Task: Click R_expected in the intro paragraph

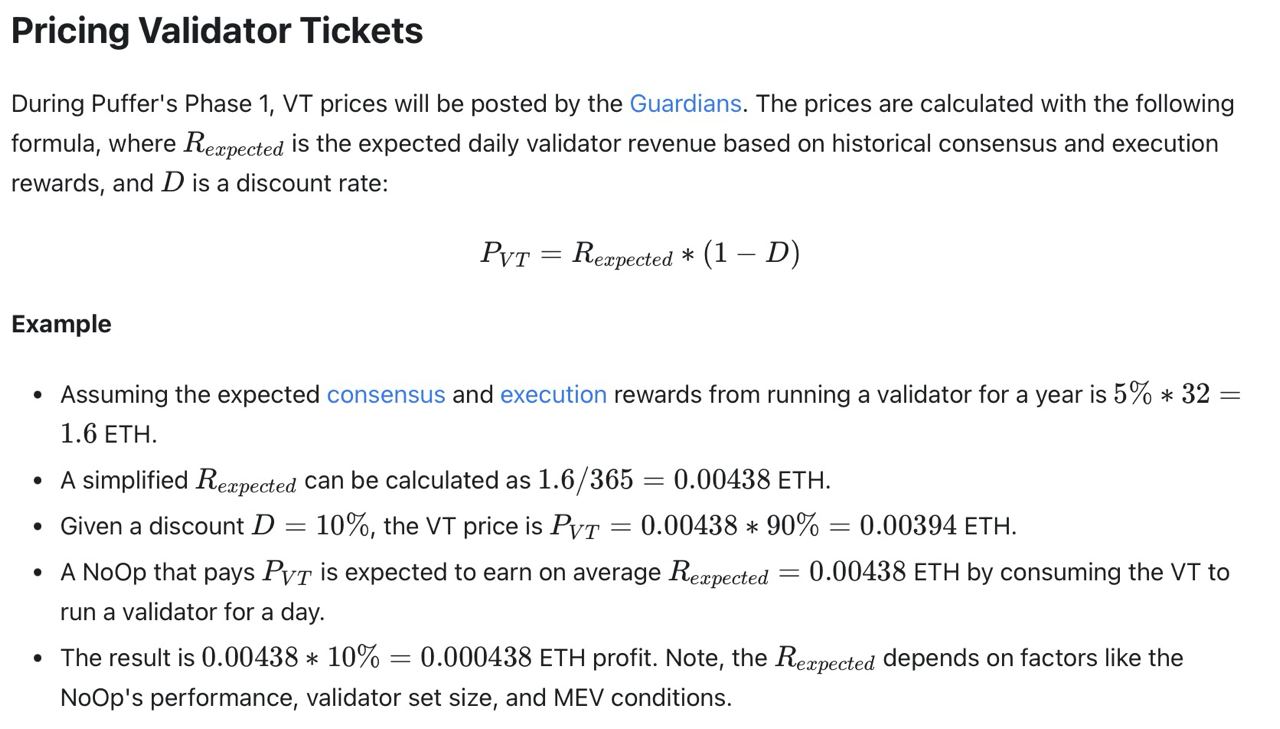Action: pos(233,145)
